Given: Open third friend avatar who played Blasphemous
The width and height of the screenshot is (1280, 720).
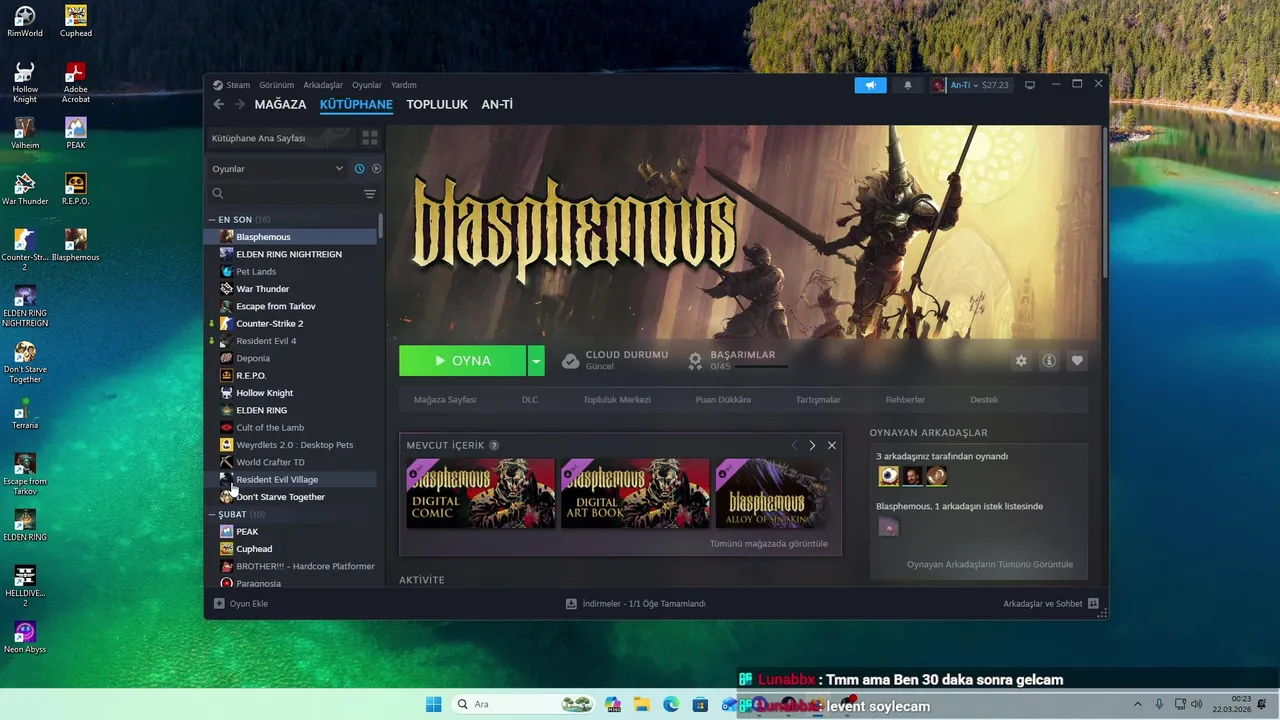Looking at the screenshot, I should 936,476.
